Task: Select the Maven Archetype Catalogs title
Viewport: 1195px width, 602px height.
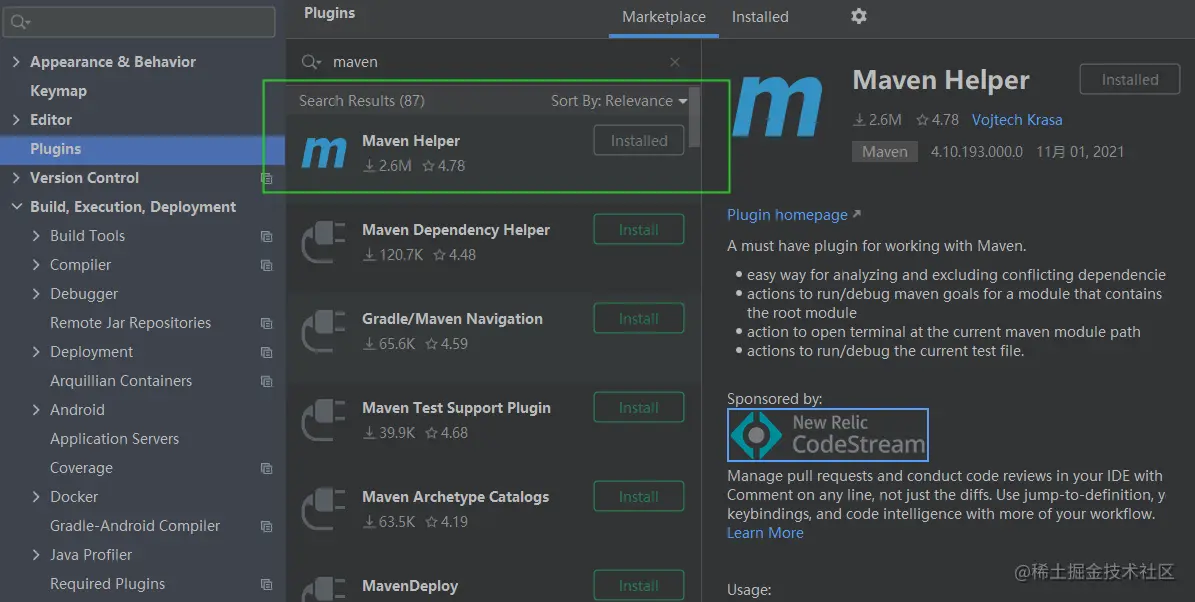Action: coord(456,497)
